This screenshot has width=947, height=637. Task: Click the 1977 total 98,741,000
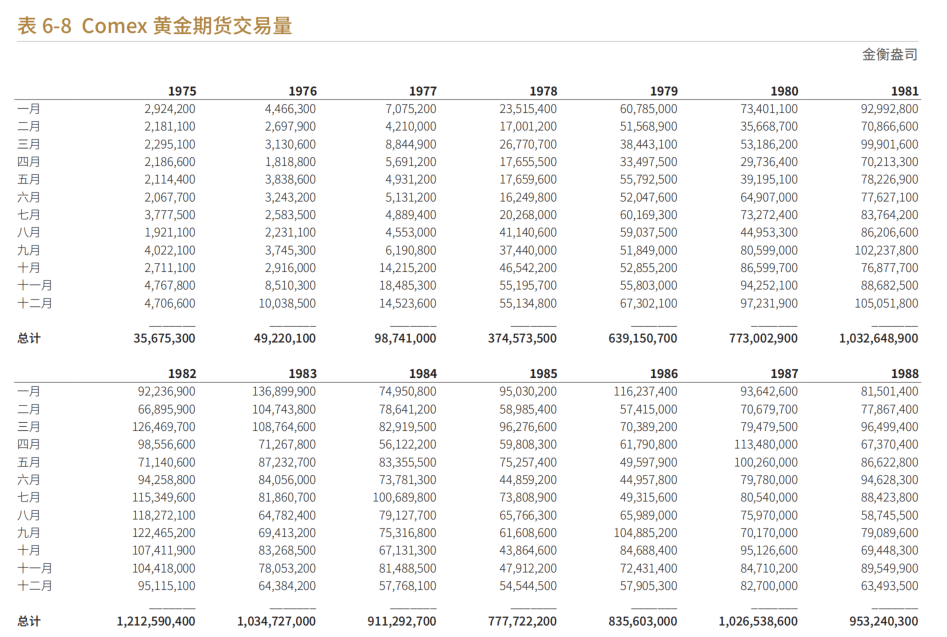pyautogui.click(x=405, y=338)
